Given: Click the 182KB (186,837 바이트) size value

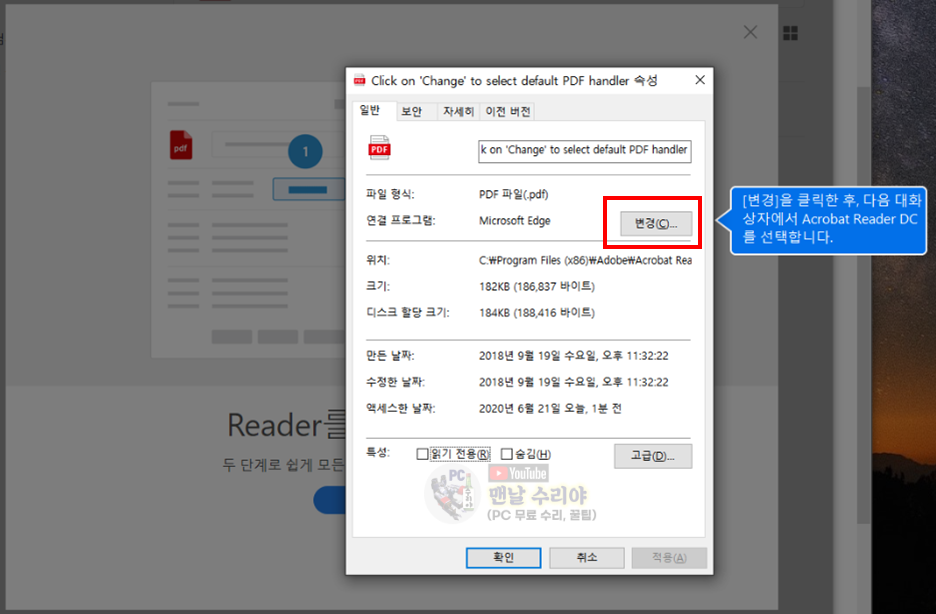Looking at the screenshot, I should click(537, 286).
